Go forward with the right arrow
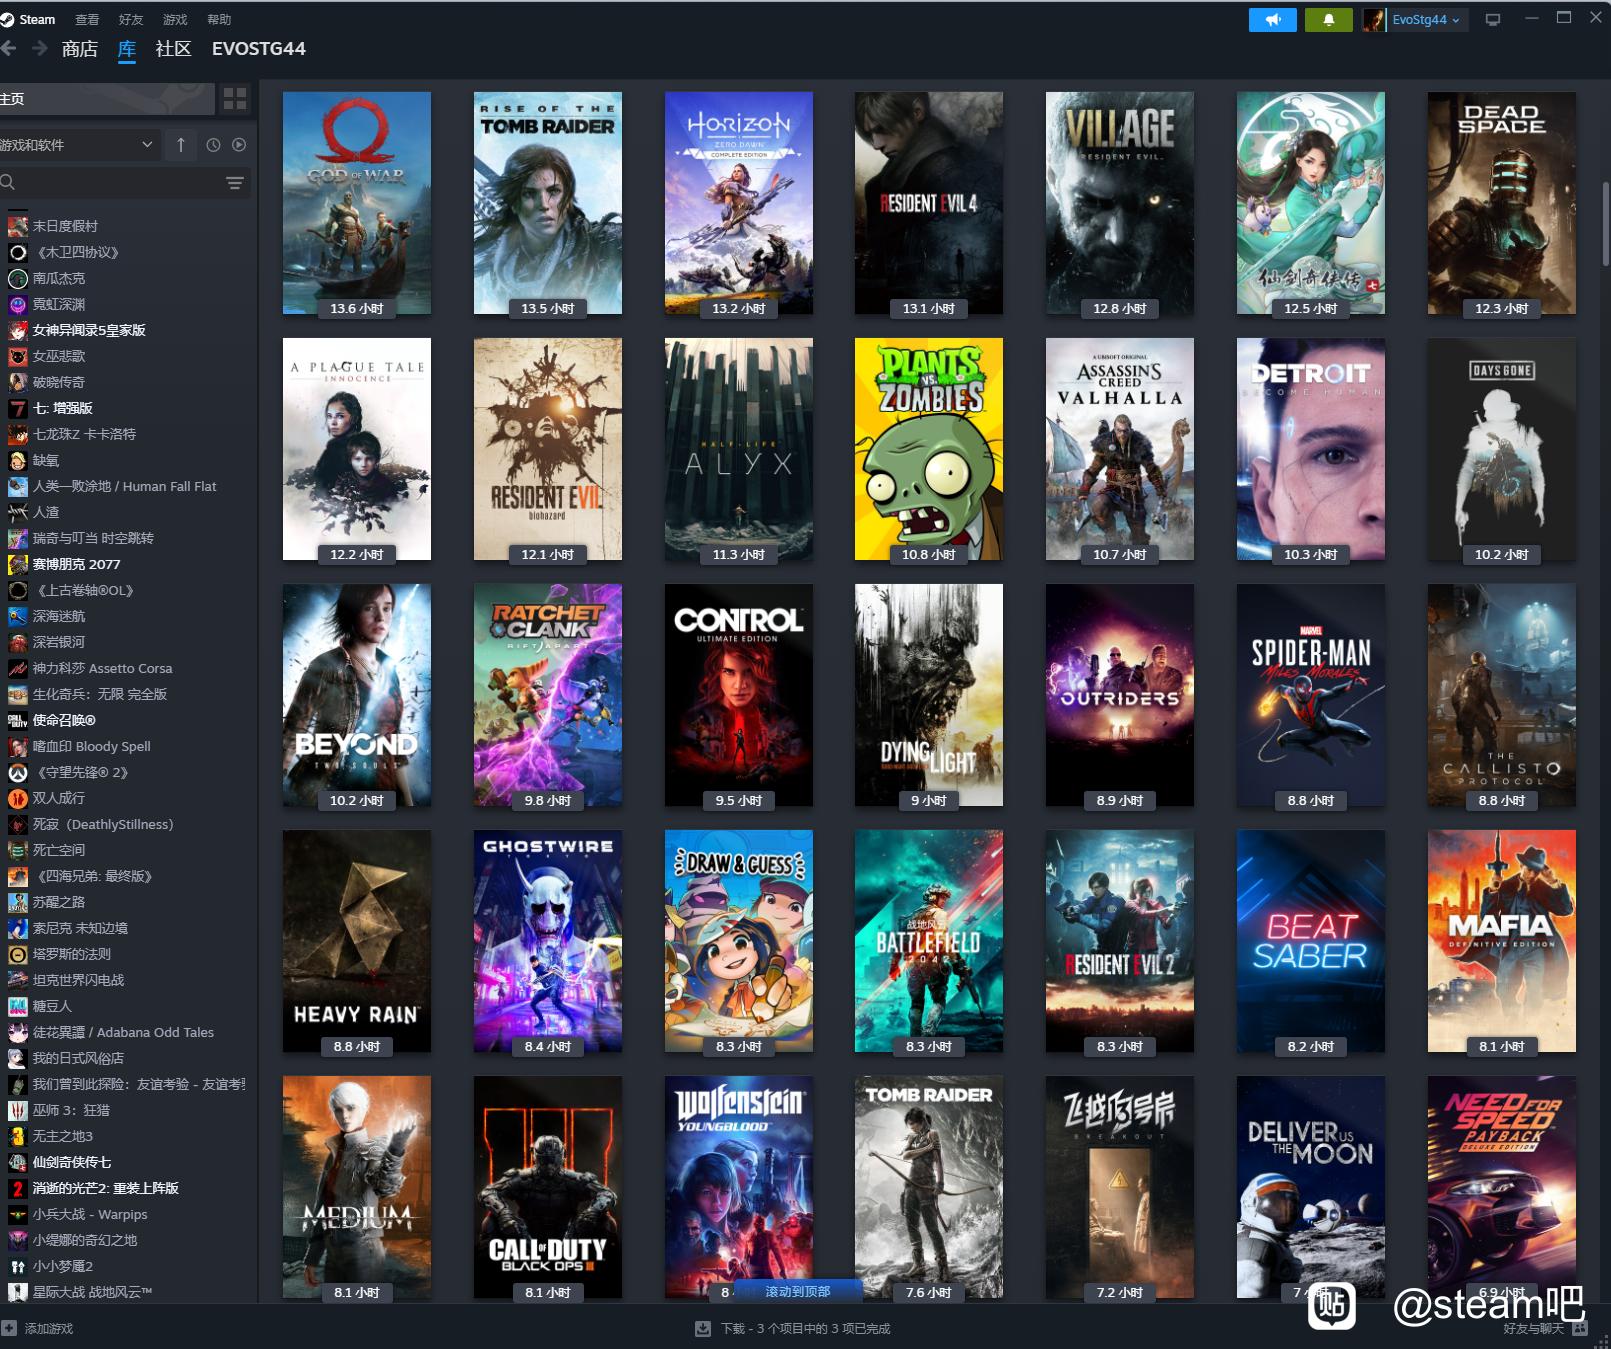This screenshot has height=1349, width=1611. pos(40,48)
